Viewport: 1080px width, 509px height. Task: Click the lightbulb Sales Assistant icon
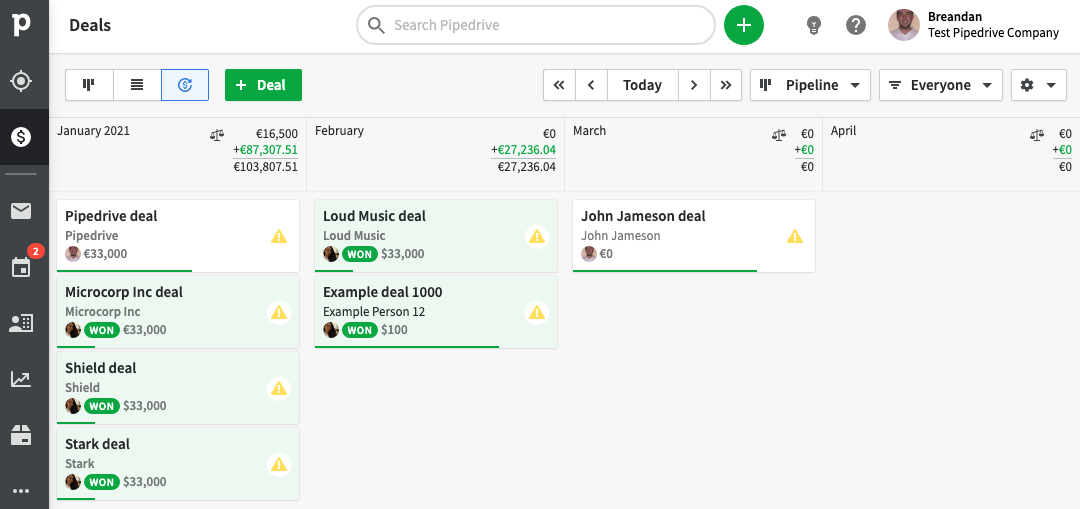pyautogui.click(x=814, y=25)
